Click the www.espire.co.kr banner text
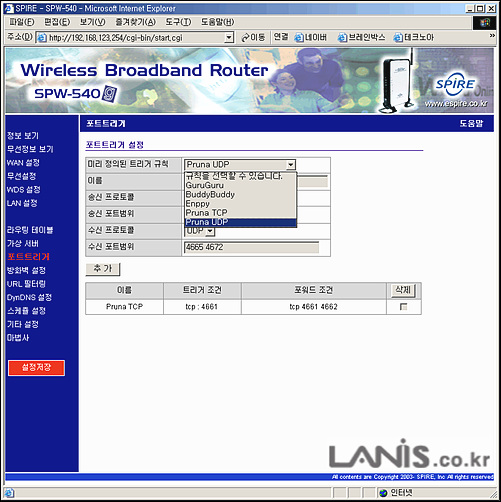The image size is (501, 502). [x=456, y=104]
